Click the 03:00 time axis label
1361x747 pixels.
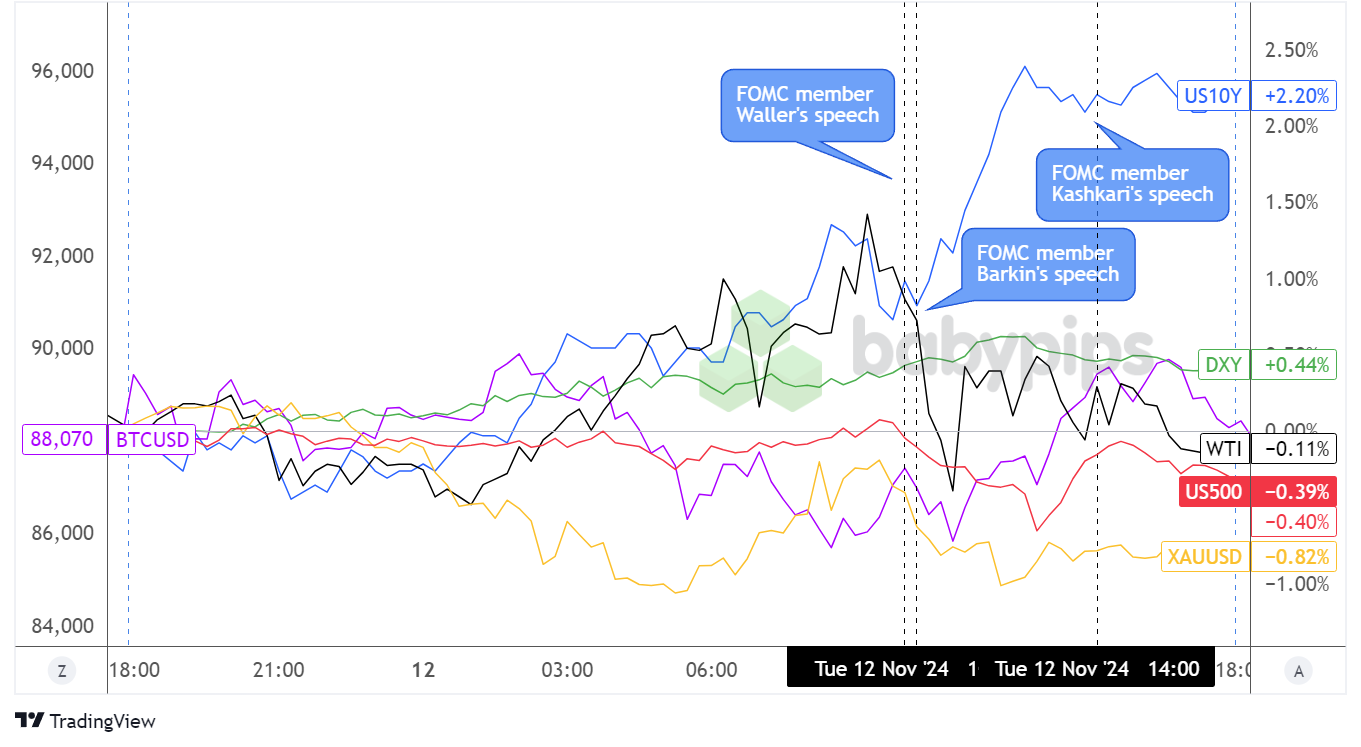click(x=567, y=669)
